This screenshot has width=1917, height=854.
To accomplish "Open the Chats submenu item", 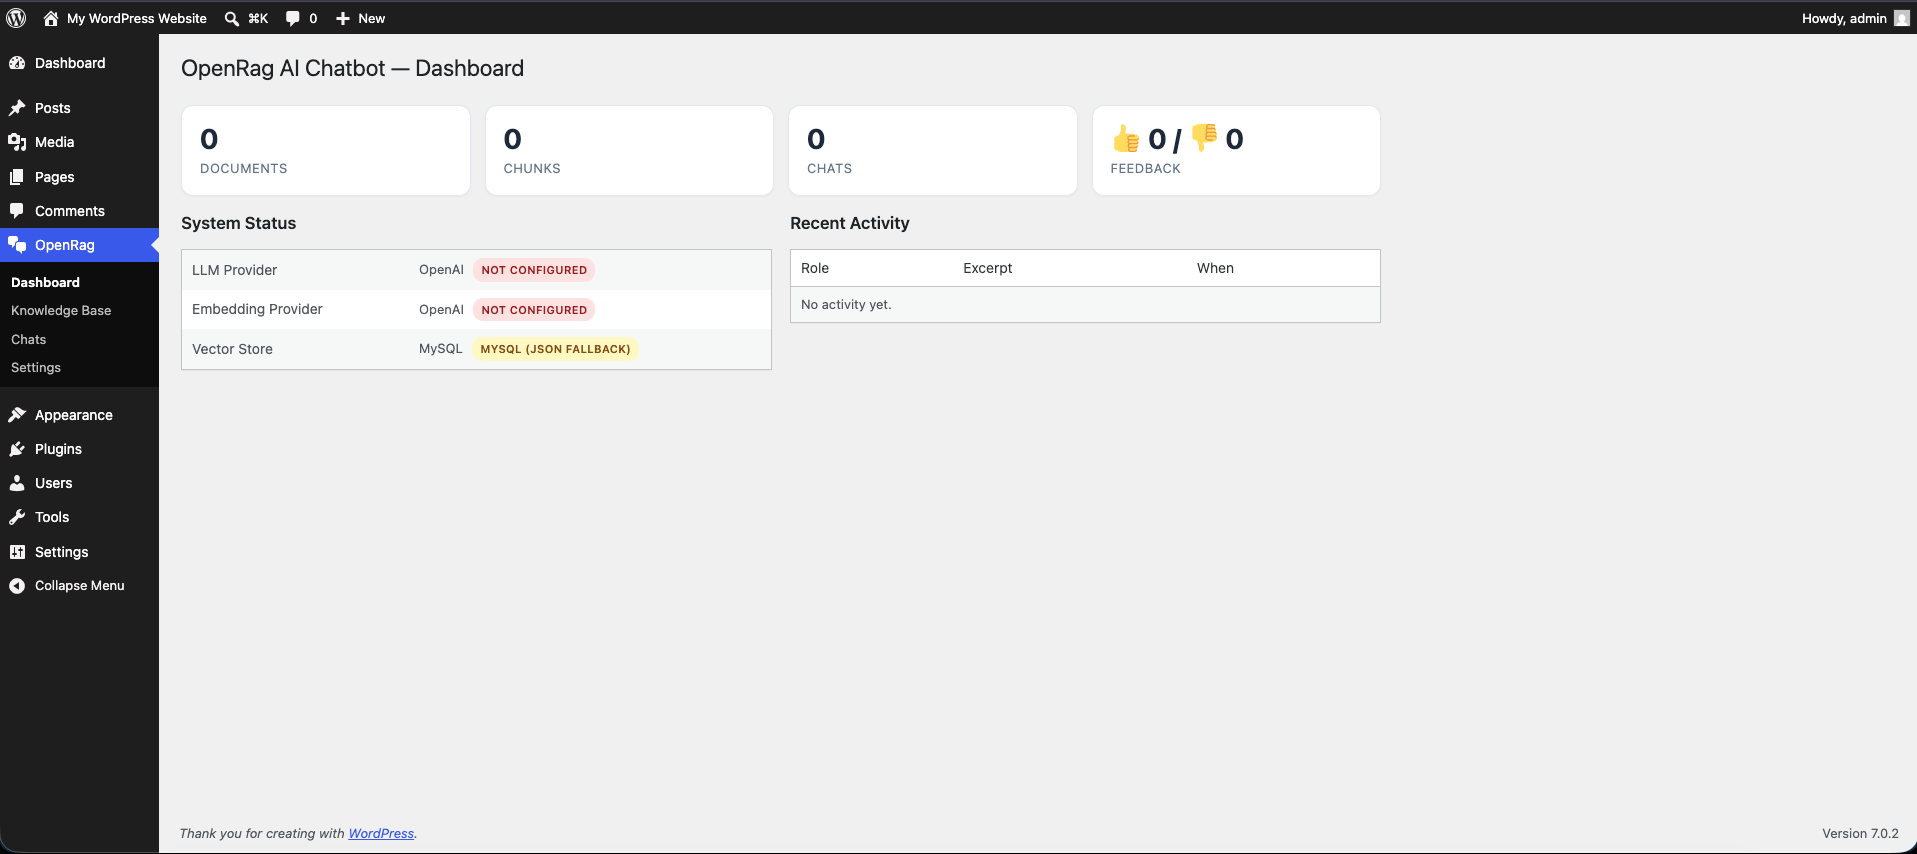I will click(29, 340).
